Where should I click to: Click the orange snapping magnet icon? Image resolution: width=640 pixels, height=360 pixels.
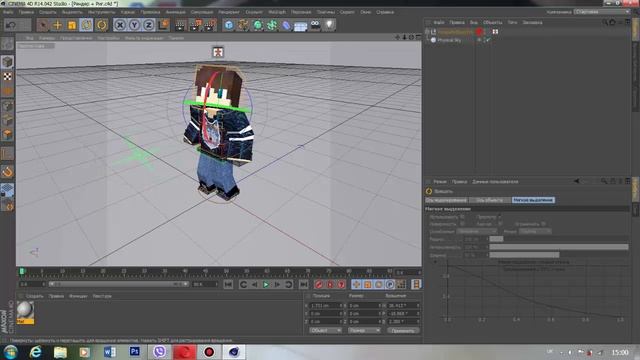7,172
